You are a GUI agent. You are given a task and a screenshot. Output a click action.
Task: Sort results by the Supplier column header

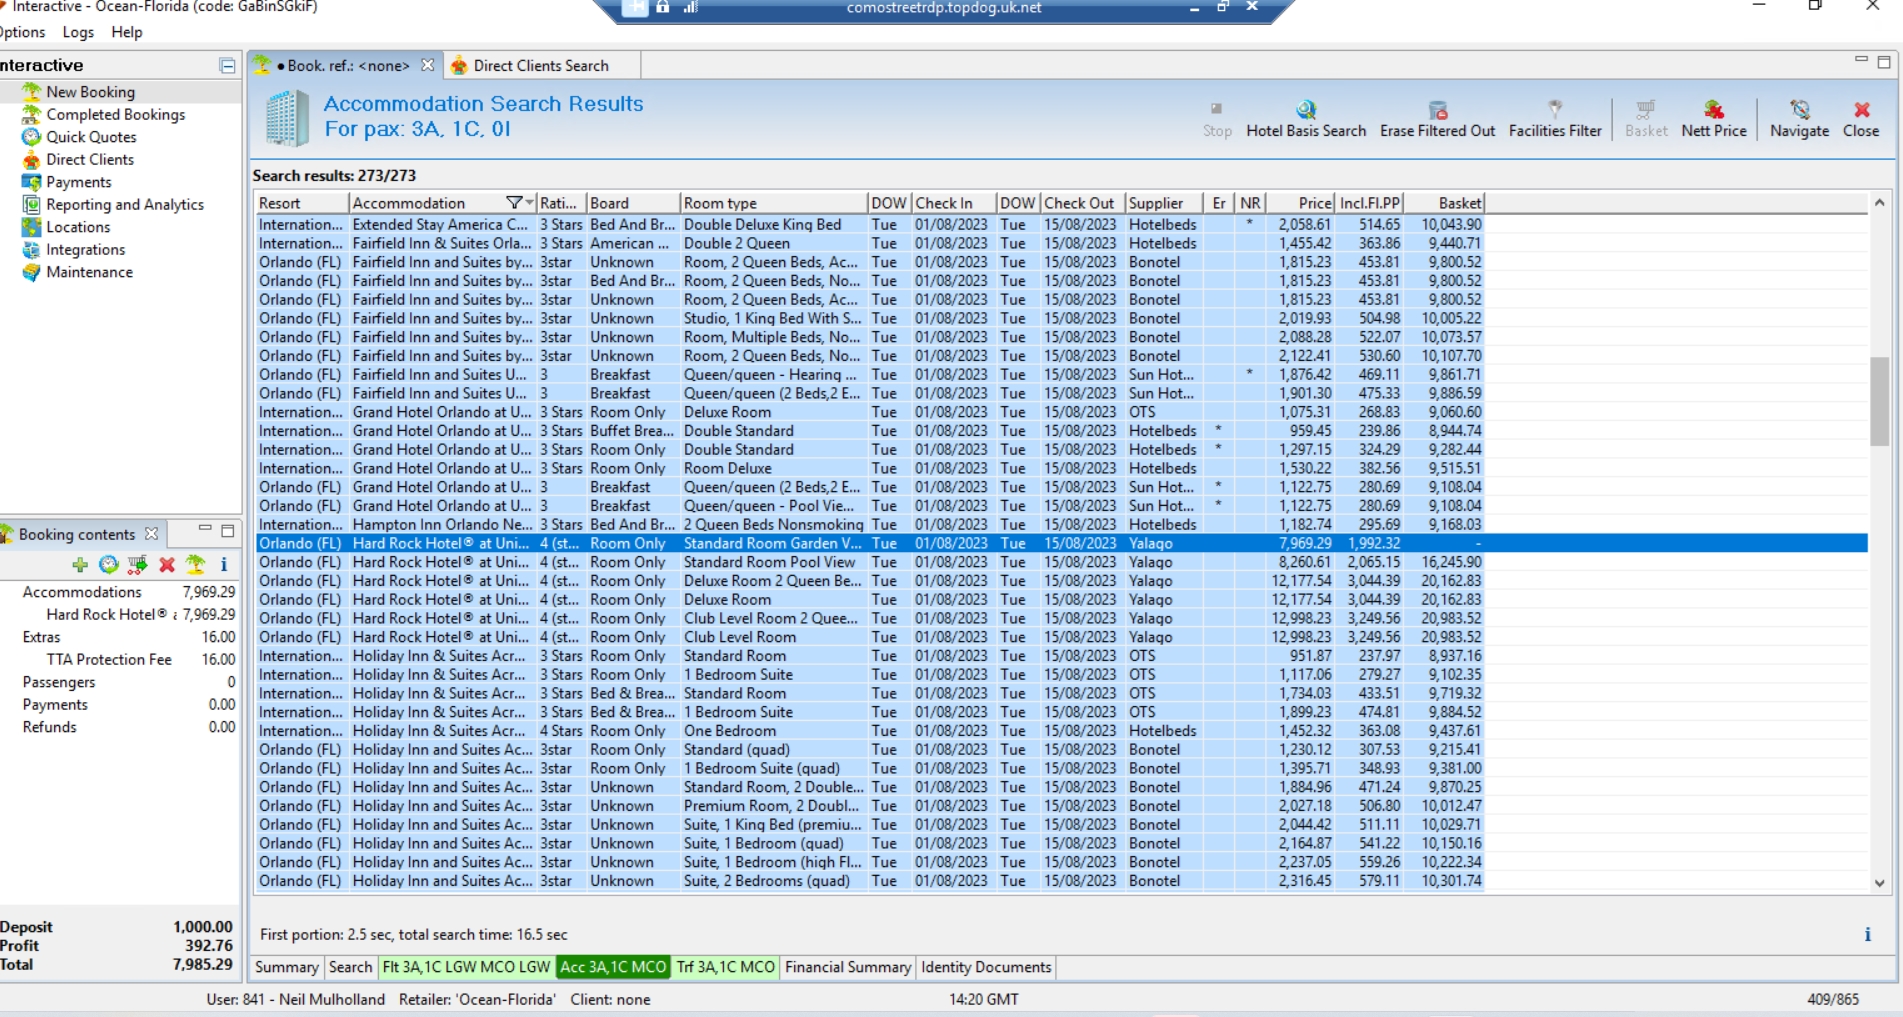pyautogui.click(x=1164, y=203)
